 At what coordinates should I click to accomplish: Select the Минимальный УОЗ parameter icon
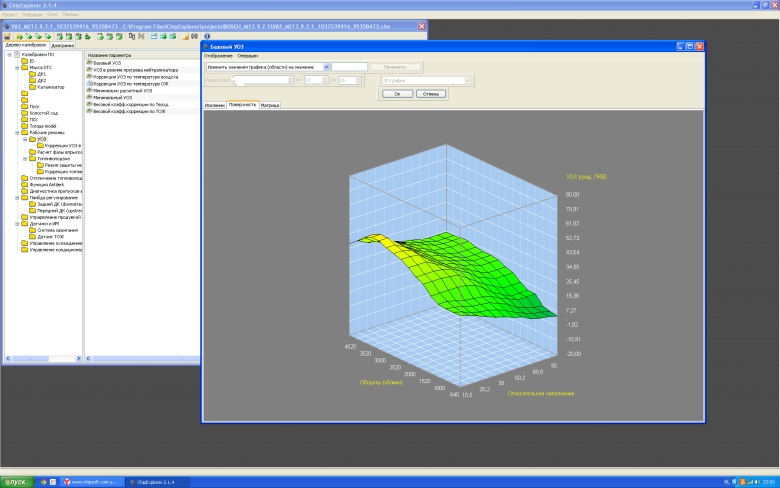point(89,97)
